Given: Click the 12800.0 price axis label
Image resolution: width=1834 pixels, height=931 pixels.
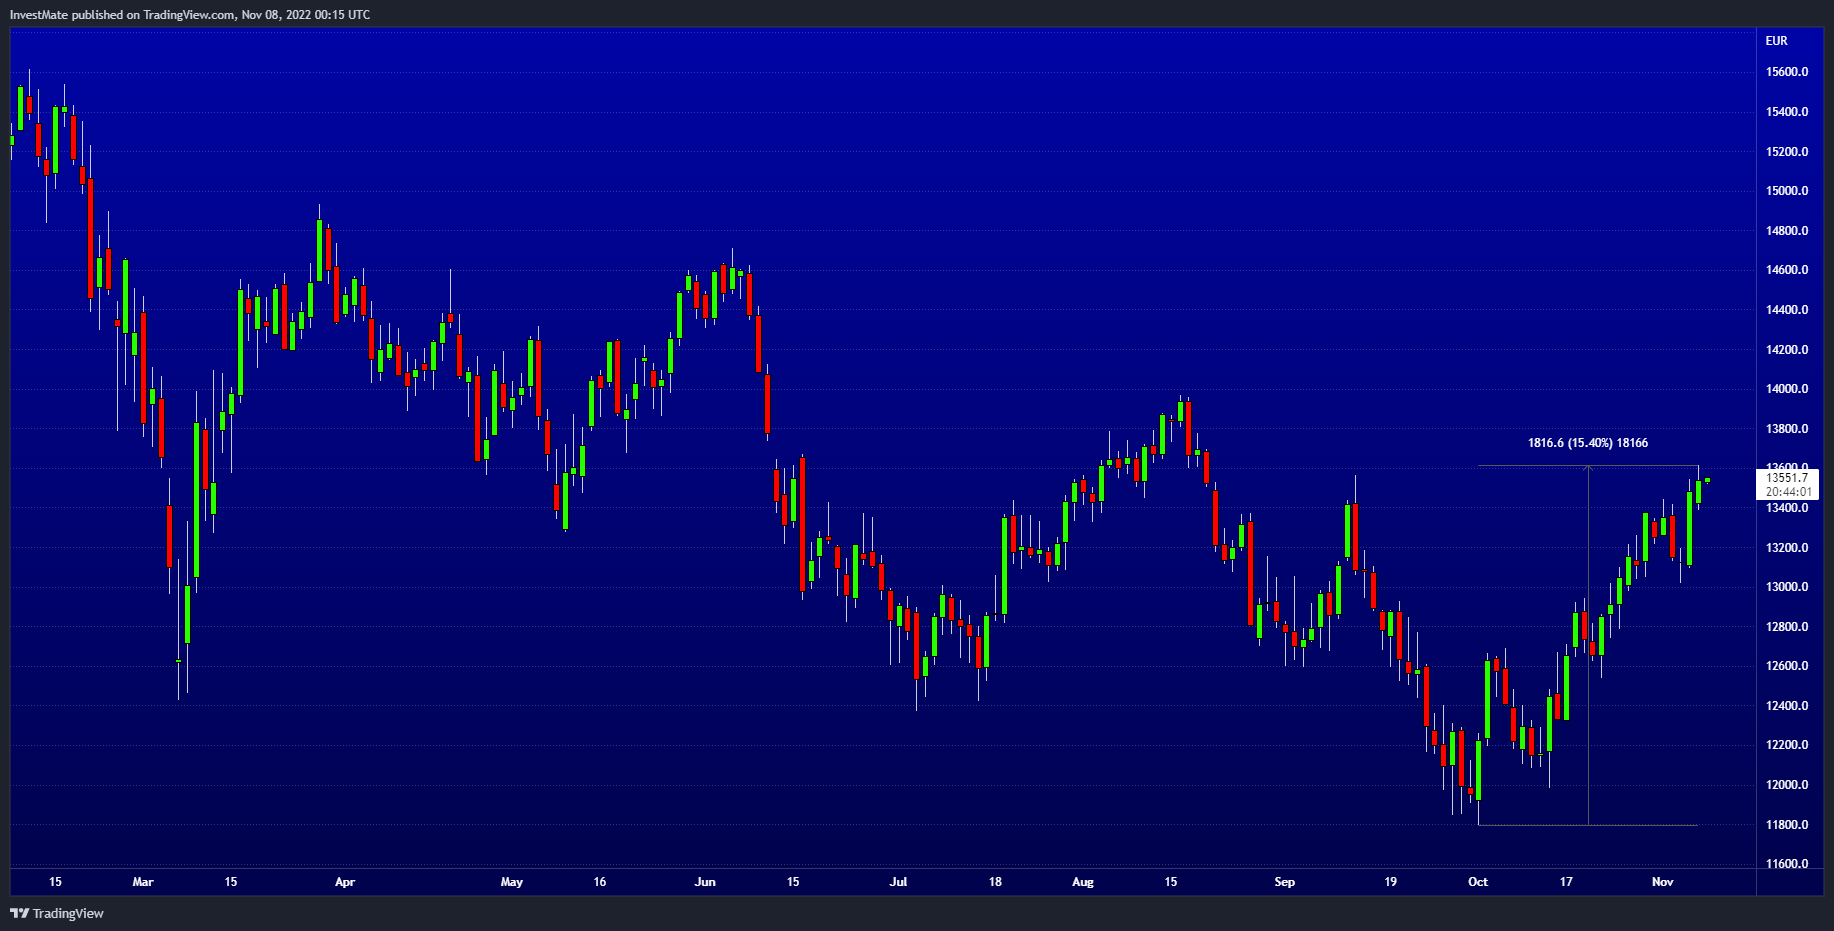Looking at the screenshot, I should 1787,627.
